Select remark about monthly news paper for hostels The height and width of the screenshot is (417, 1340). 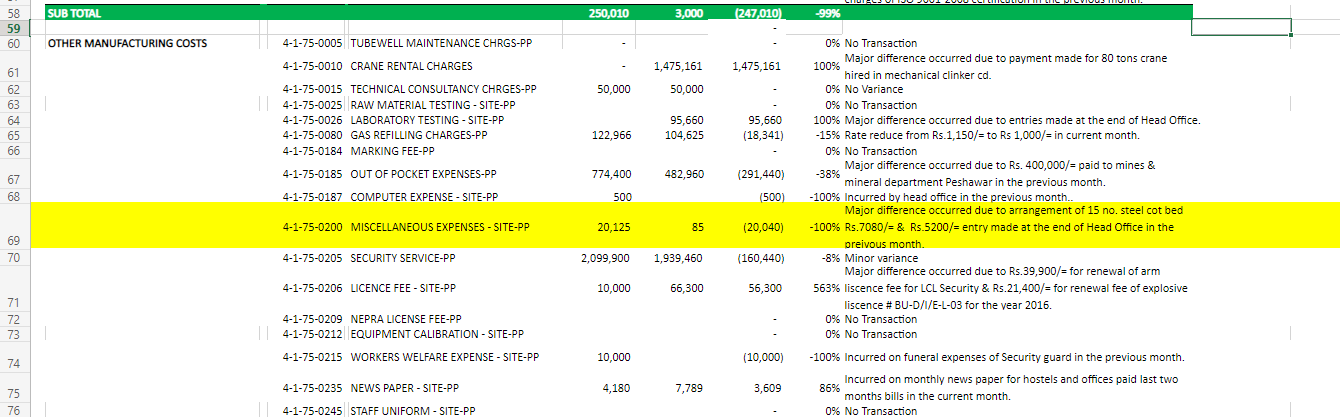coord(1011,388)
